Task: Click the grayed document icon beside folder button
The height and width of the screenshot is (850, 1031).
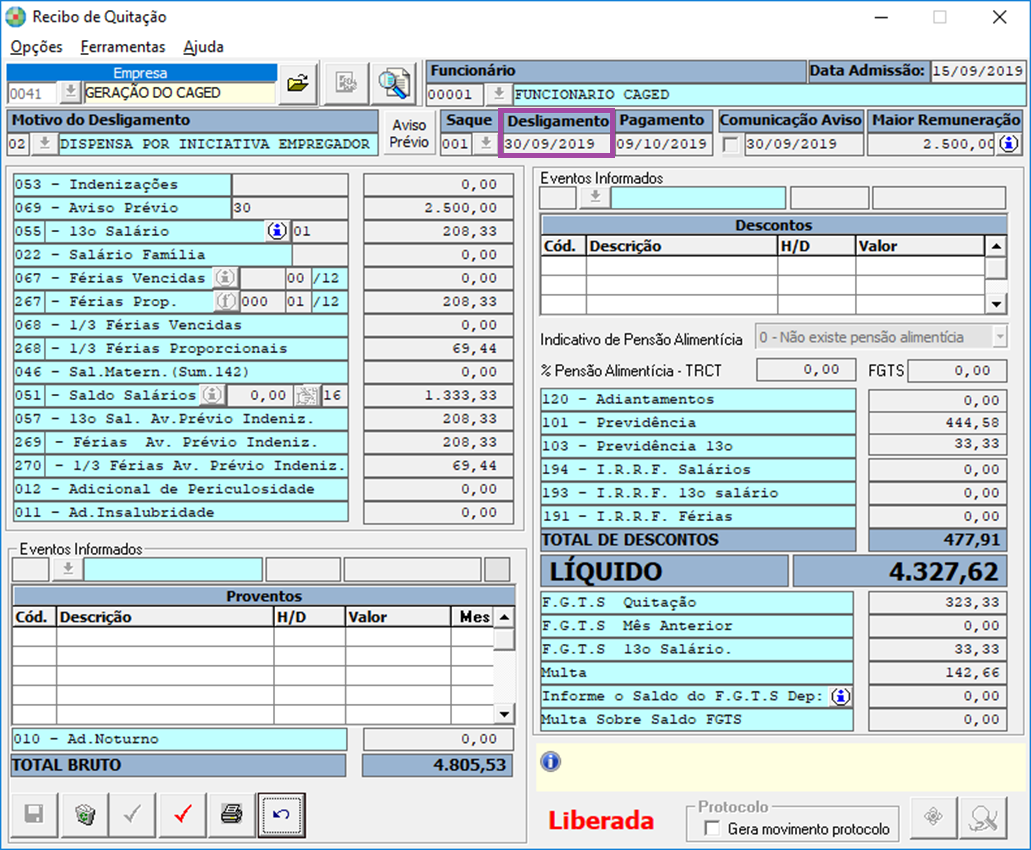Action: coord(346,83)
